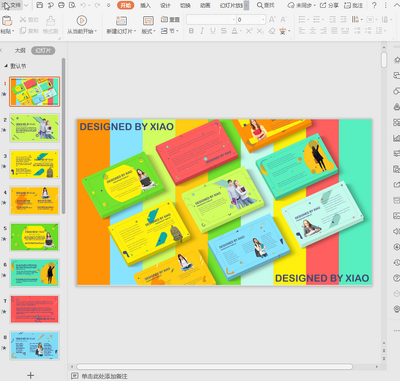Open the font color A picker

[x=235, y=31]
